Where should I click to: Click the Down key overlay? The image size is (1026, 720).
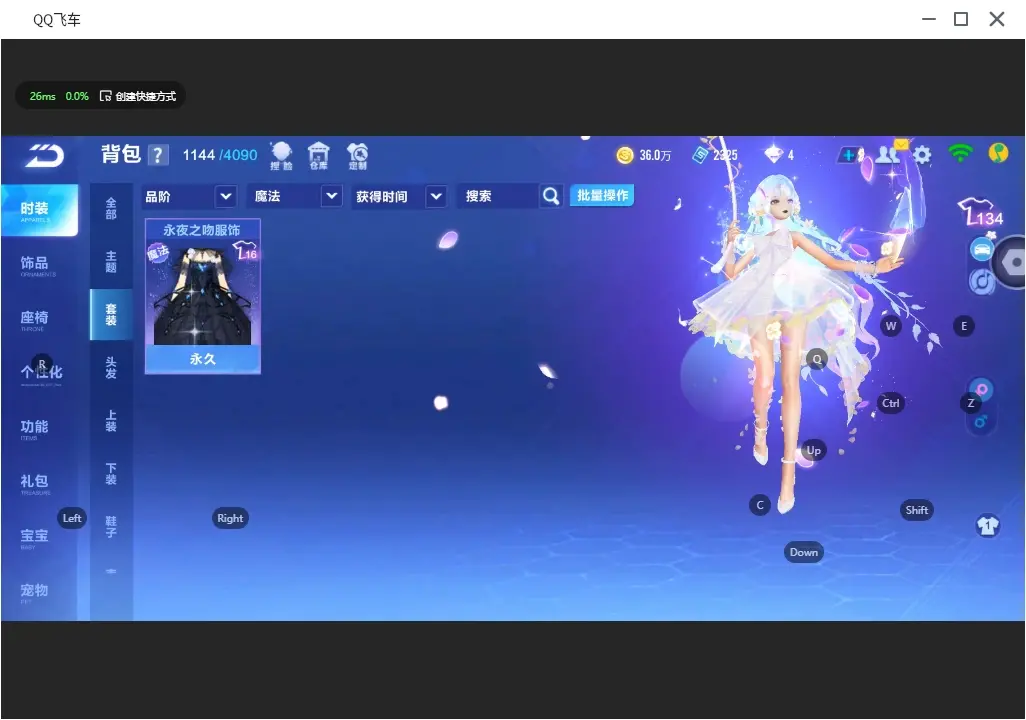click(x=804, y=552)
